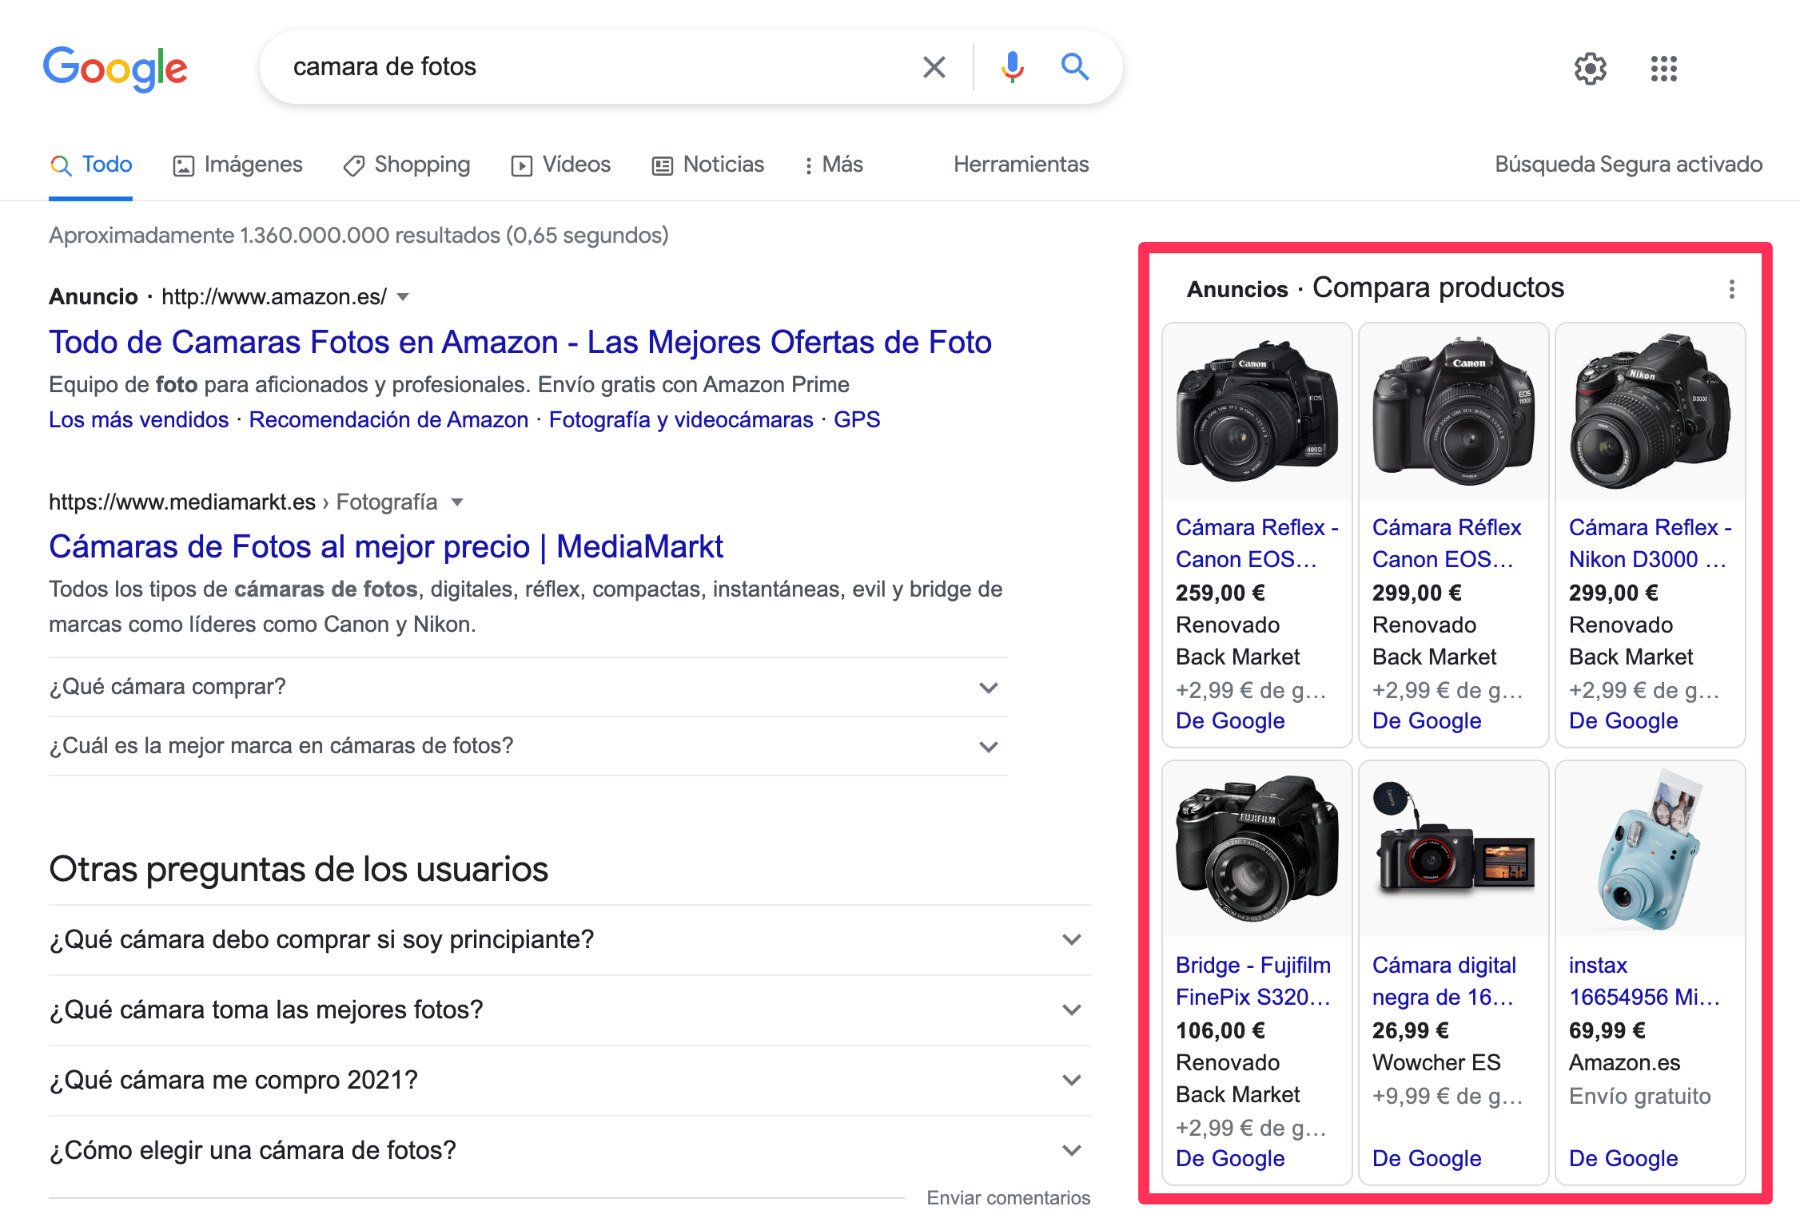Image resolution: width=1800 pixels, height=1230 pixels.
Task: Open the Cámara digital negra de 16 title
Action: point(1444,981)
